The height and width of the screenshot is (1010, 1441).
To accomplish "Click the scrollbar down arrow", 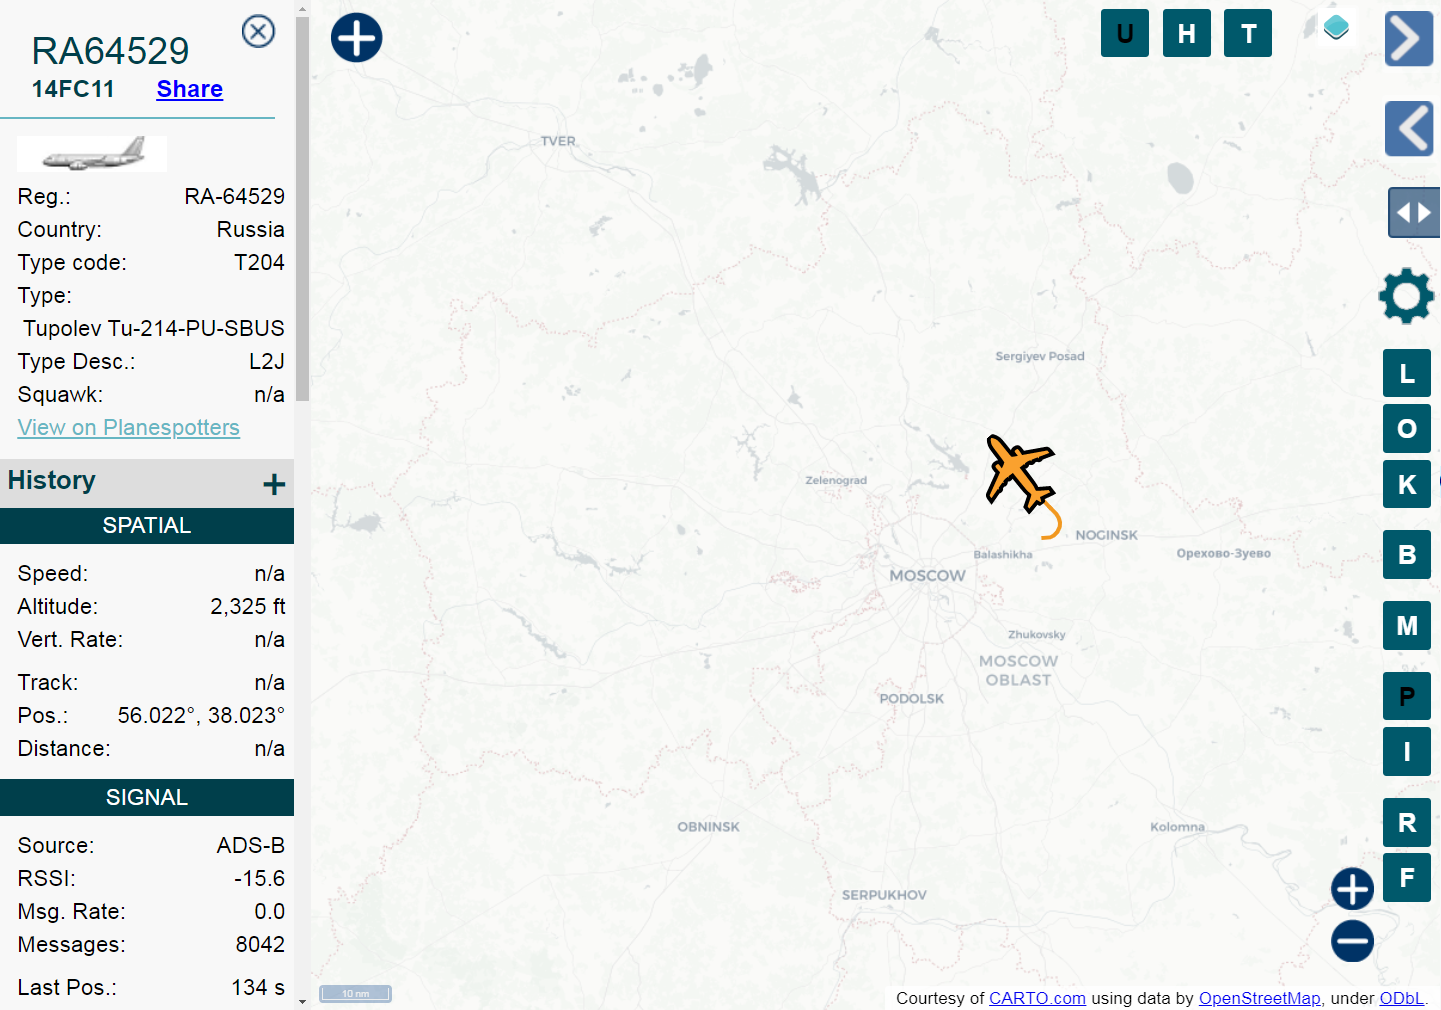I will (x=302, y=1002).
